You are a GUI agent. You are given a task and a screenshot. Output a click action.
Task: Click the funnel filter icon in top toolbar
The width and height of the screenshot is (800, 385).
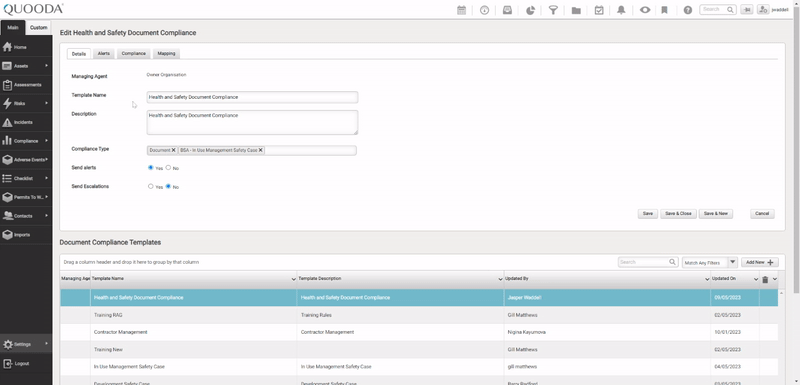click(553, 10)
